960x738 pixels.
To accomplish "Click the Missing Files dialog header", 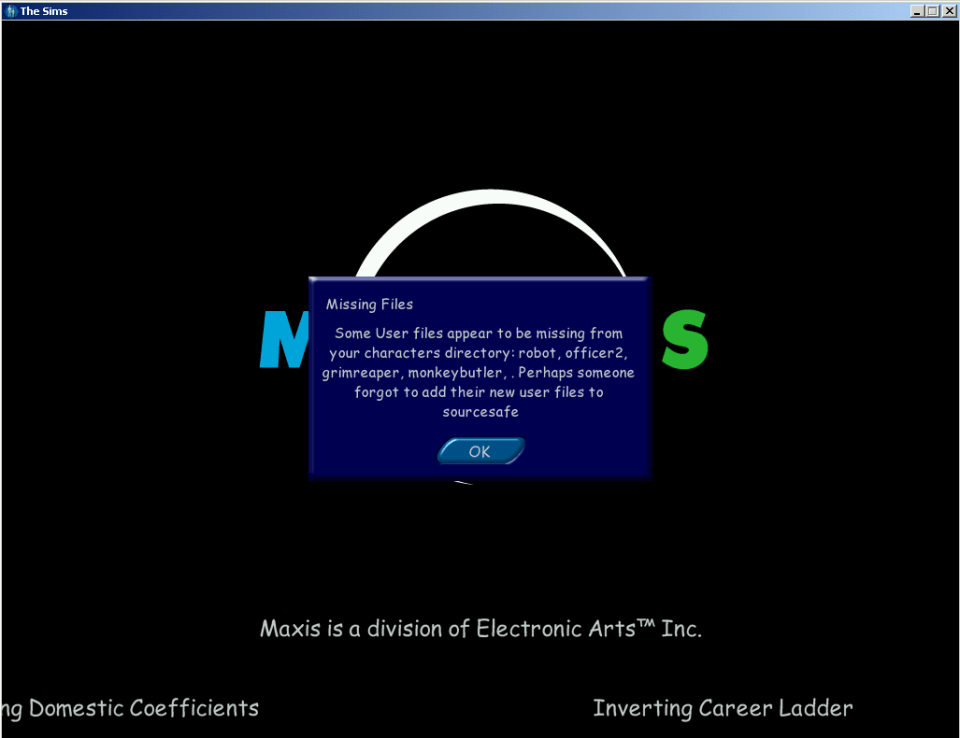I will tap(369, 303).
